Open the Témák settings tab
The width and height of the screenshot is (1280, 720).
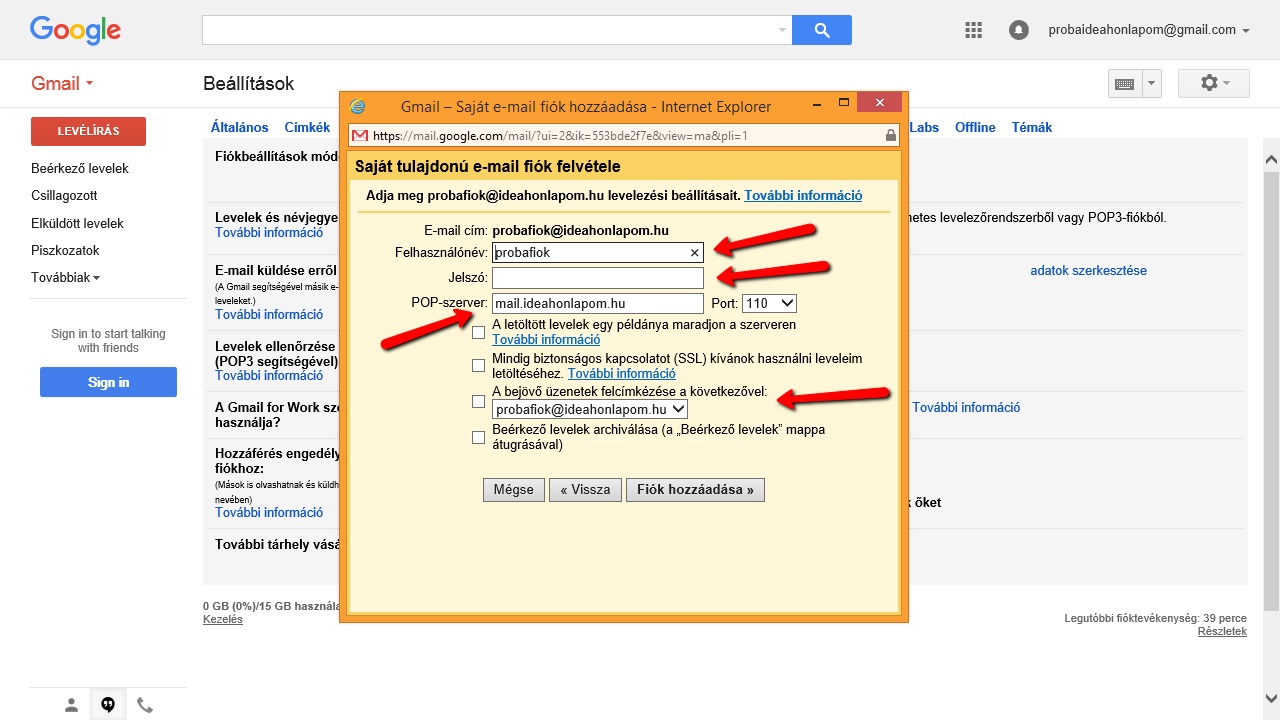pyautogui.click(x=1032, y=127)
